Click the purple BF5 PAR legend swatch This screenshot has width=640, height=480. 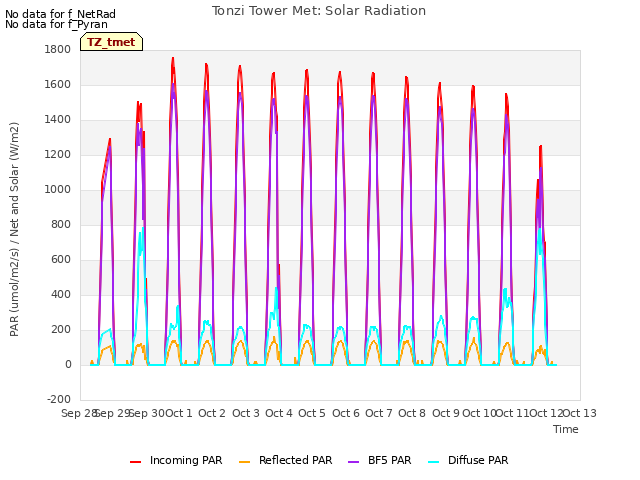point(353,461)
